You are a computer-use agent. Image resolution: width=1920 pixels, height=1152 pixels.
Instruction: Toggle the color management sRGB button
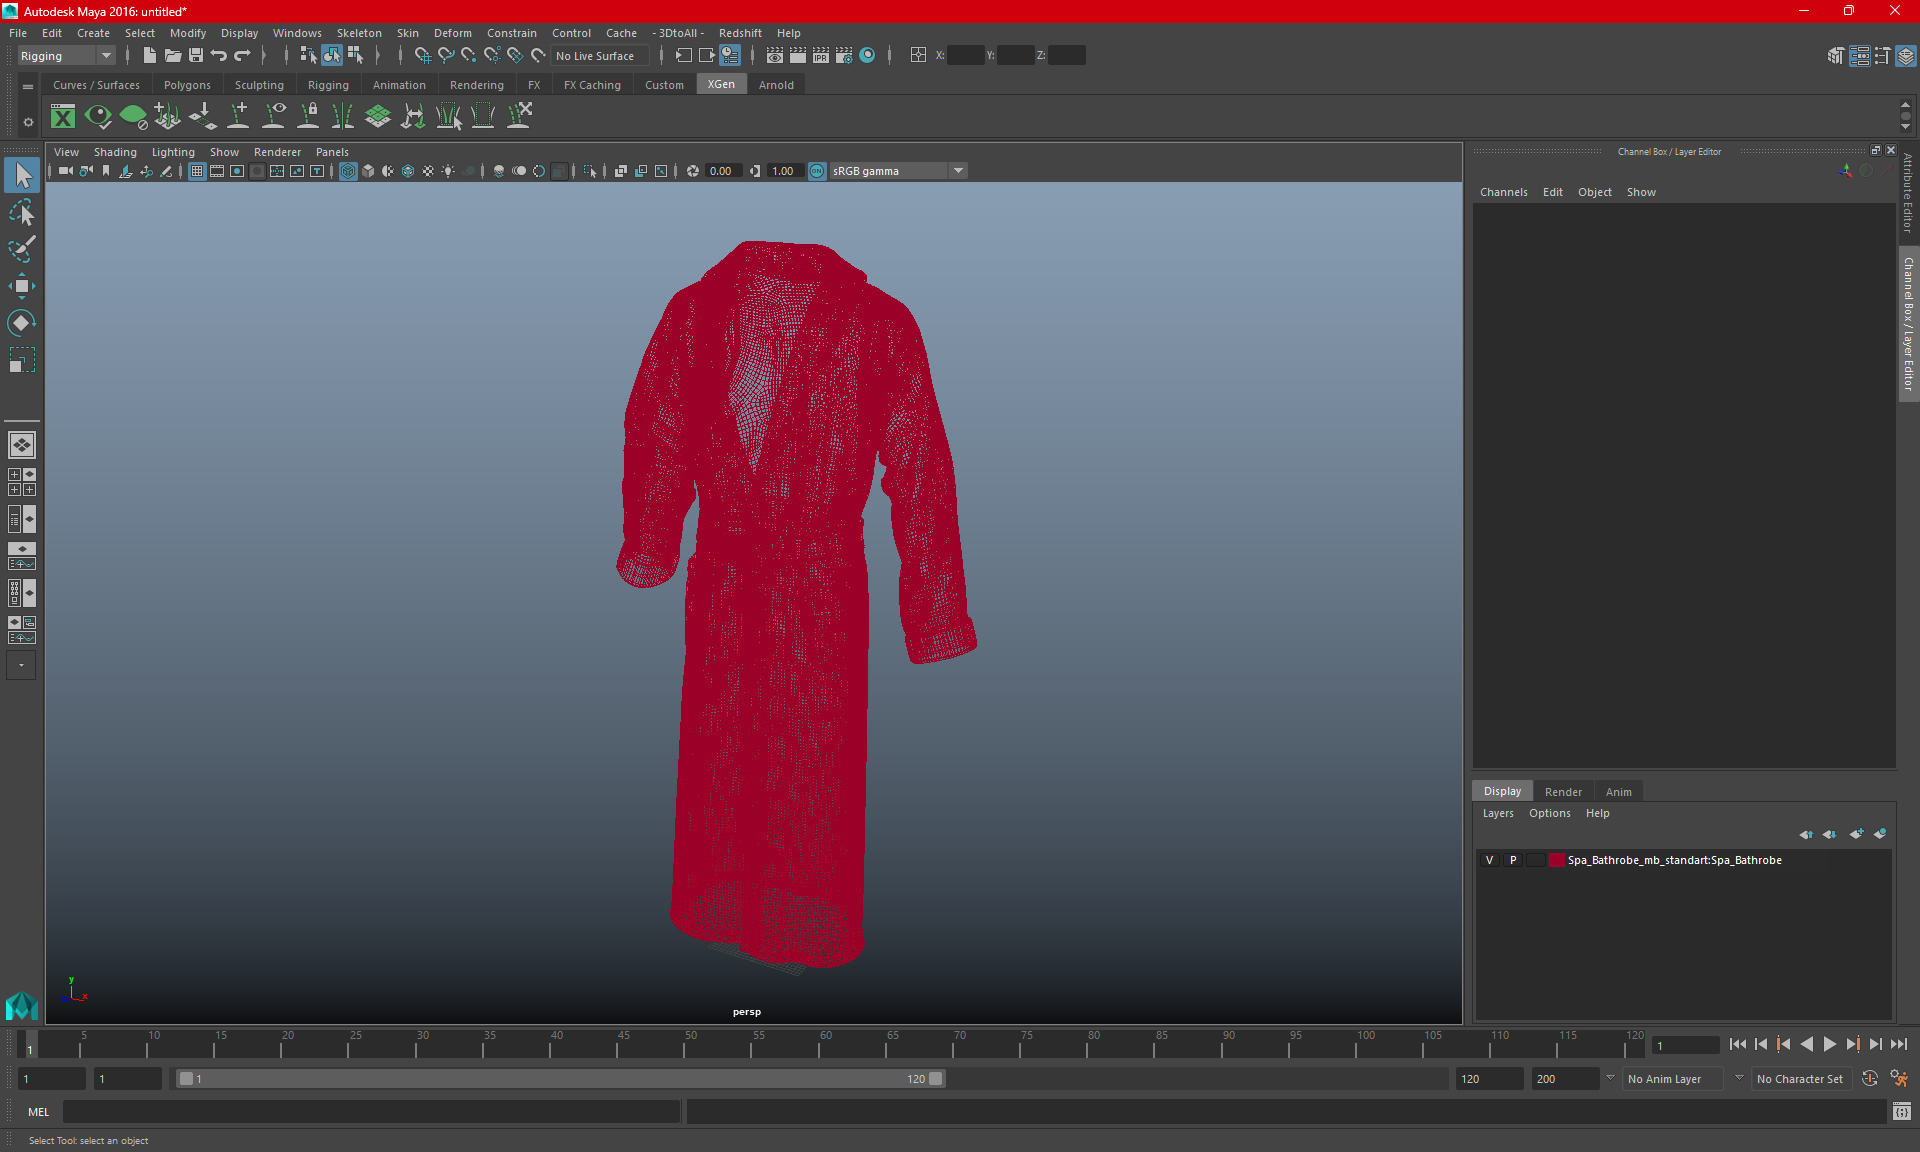click(x=817, y=171)
